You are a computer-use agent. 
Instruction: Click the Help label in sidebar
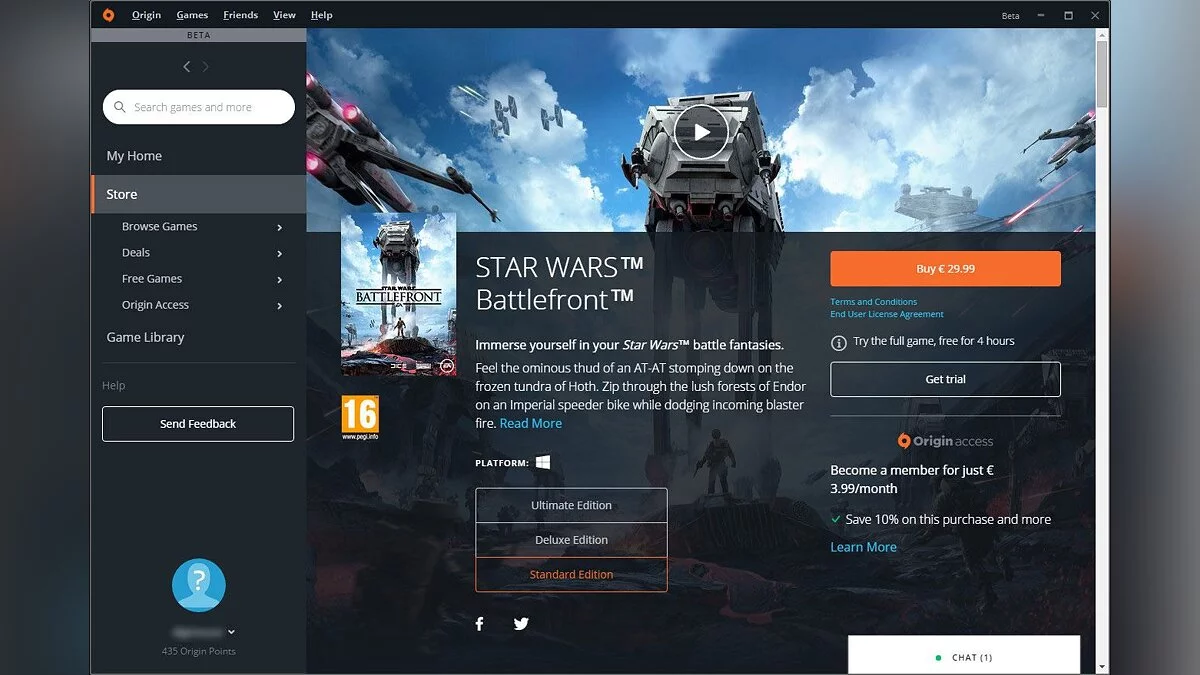coord(114,385)
